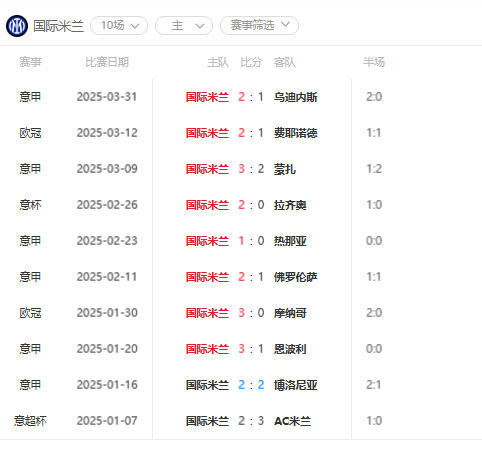Open opponent 费耶诺德 team link

(295, 133)
